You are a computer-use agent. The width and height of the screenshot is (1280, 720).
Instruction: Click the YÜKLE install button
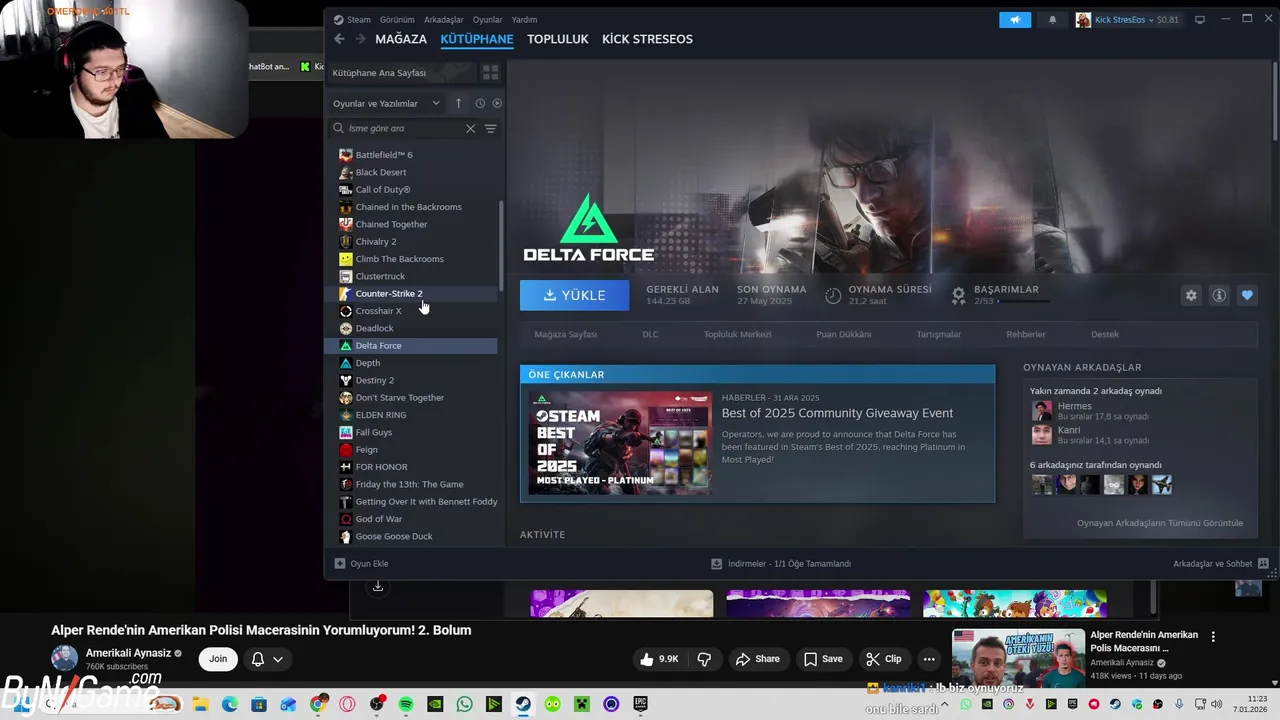(x=574, y=295)
